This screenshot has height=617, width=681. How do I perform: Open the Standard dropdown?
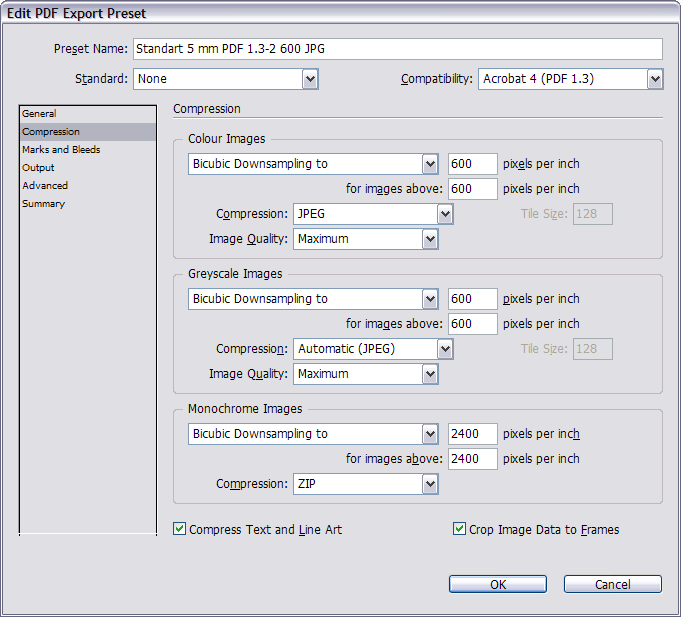point(226,79)
